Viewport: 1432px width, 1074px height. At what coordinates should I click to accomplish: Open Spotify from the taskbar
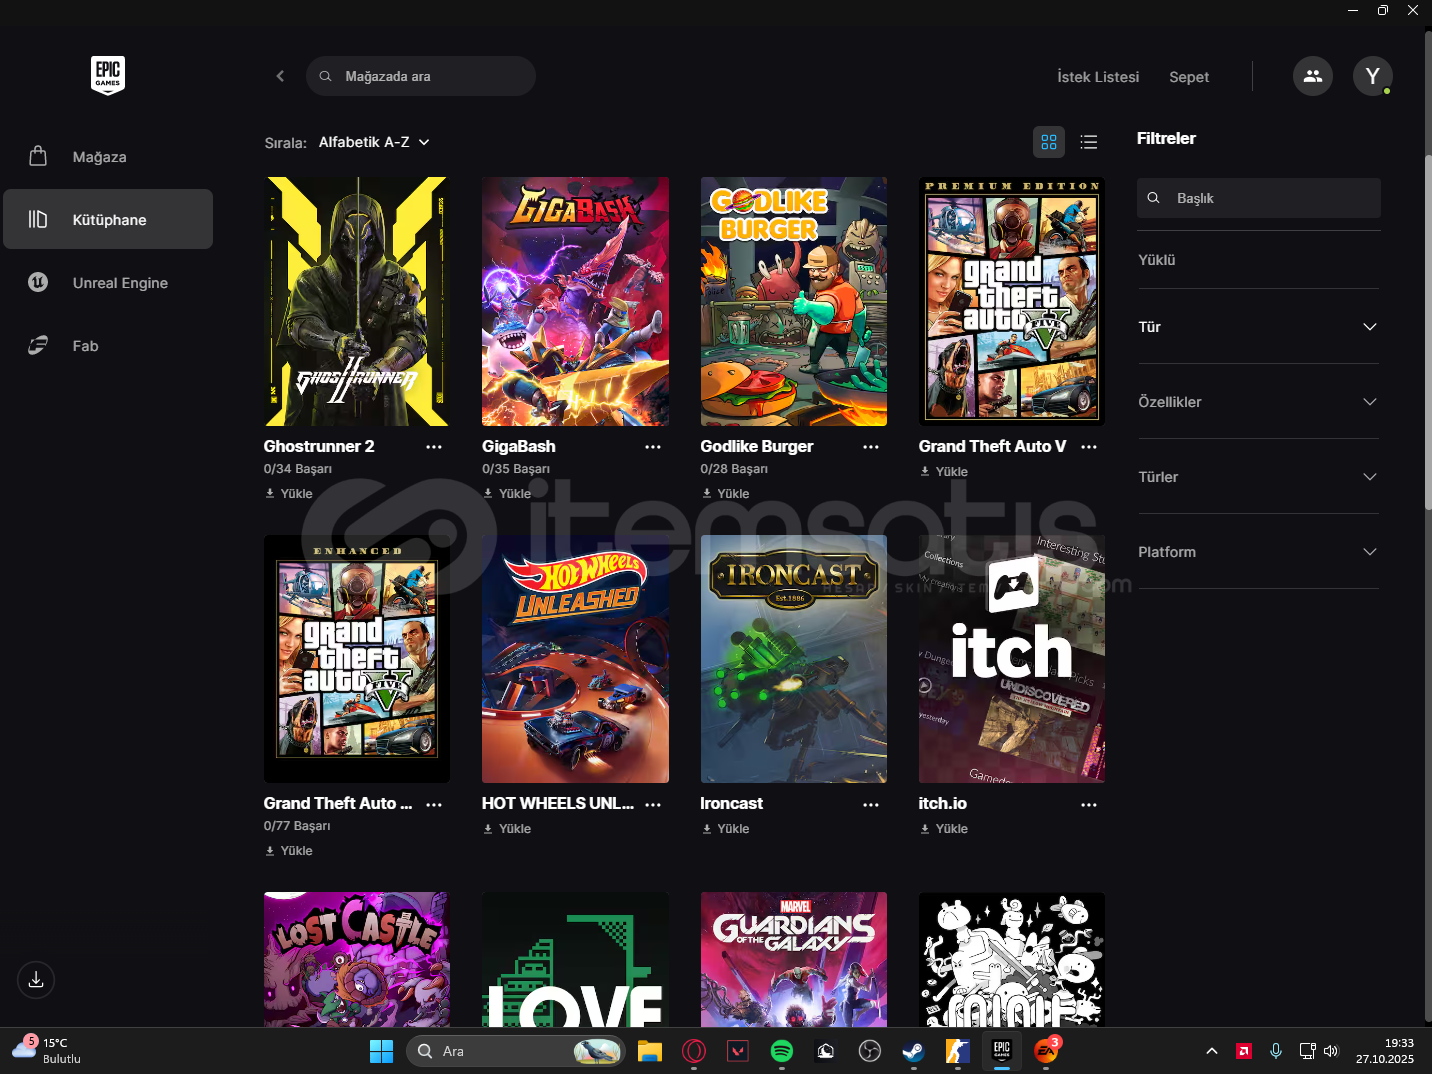click(782, 1051)
